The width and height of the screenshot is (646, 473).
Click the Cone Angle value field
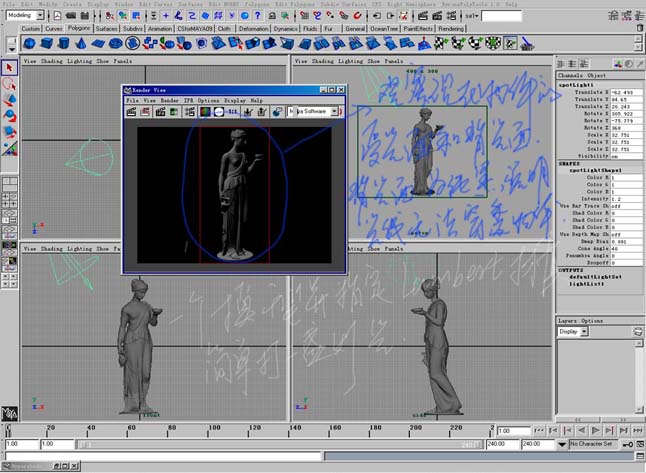point(626,248)
